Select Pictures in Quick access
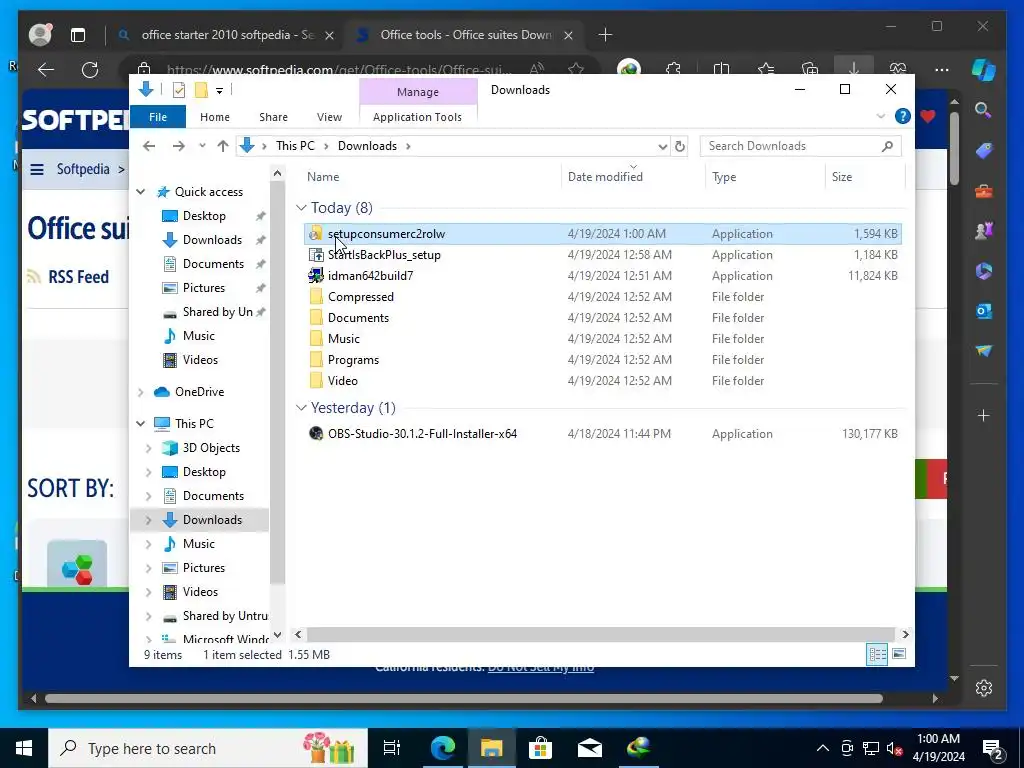This screenshot has width=1024, height=768. point(203,288)
